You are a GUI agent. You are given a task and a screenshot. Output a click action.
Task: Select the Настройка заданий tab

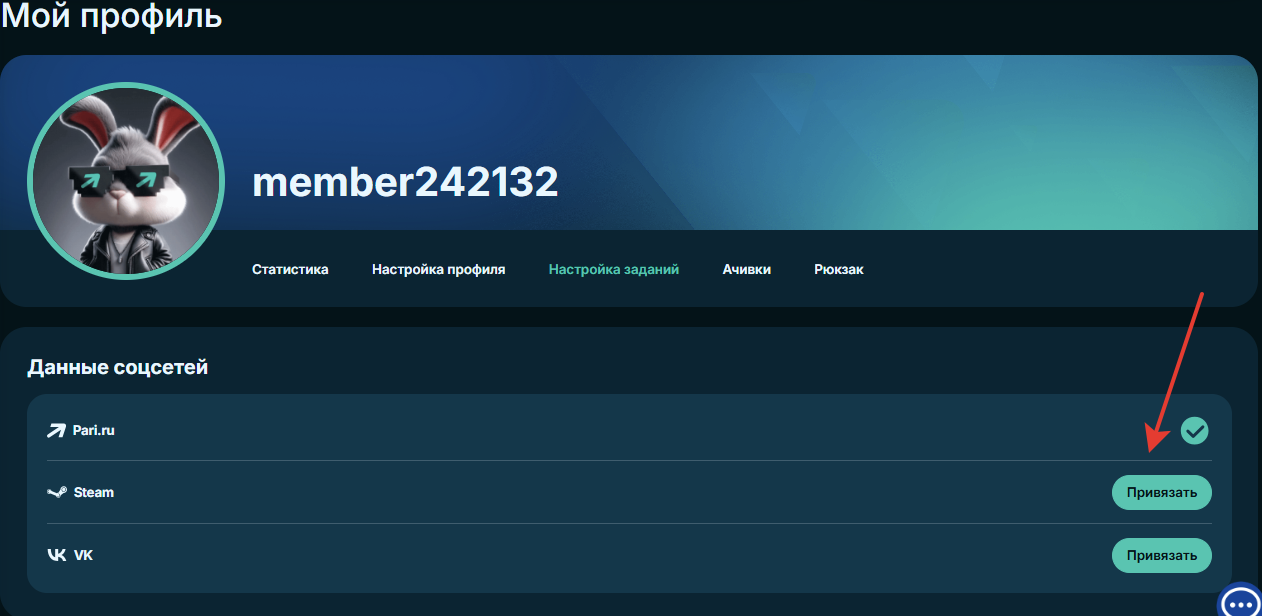(614, 270)
